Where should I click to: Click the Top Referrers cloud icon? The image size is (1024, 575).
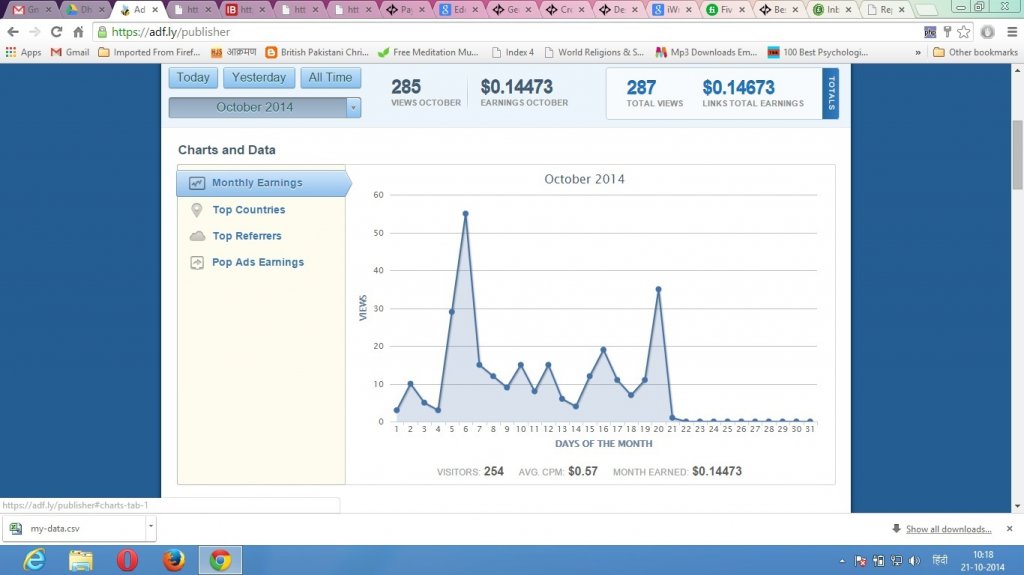point(196,236)
